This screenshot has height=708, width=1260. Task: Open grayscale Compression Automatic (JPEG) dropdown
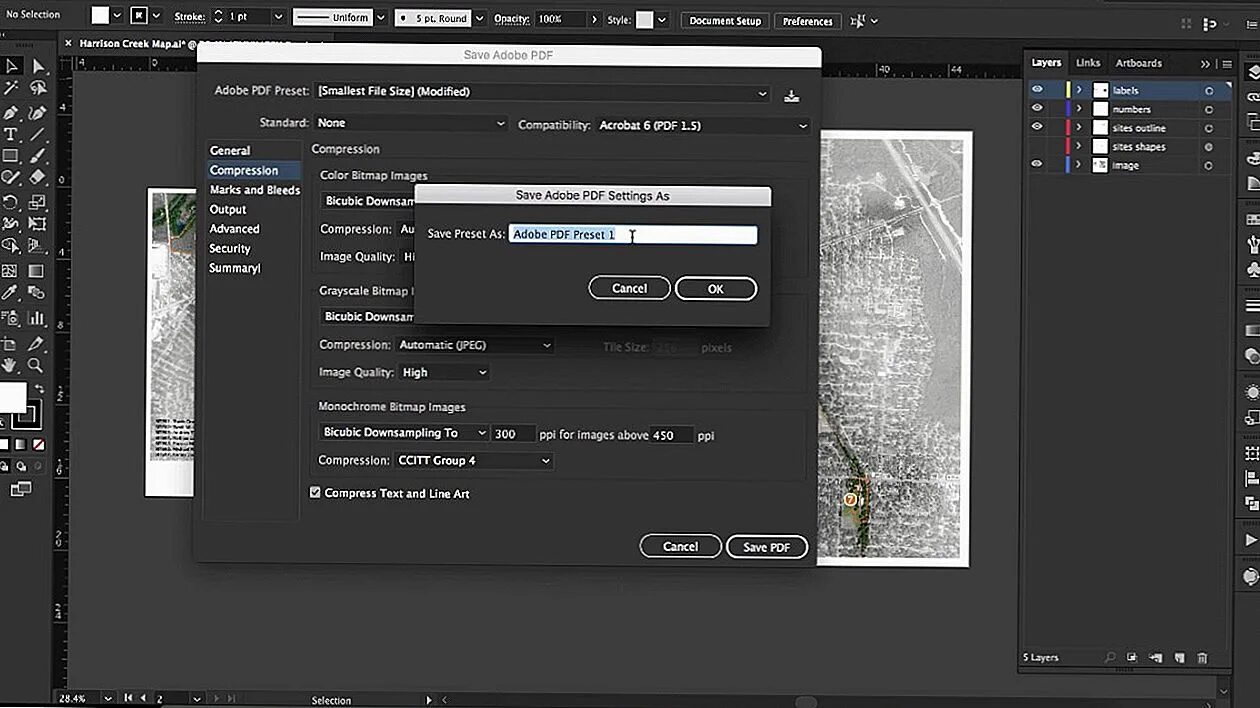click(474, 345)
